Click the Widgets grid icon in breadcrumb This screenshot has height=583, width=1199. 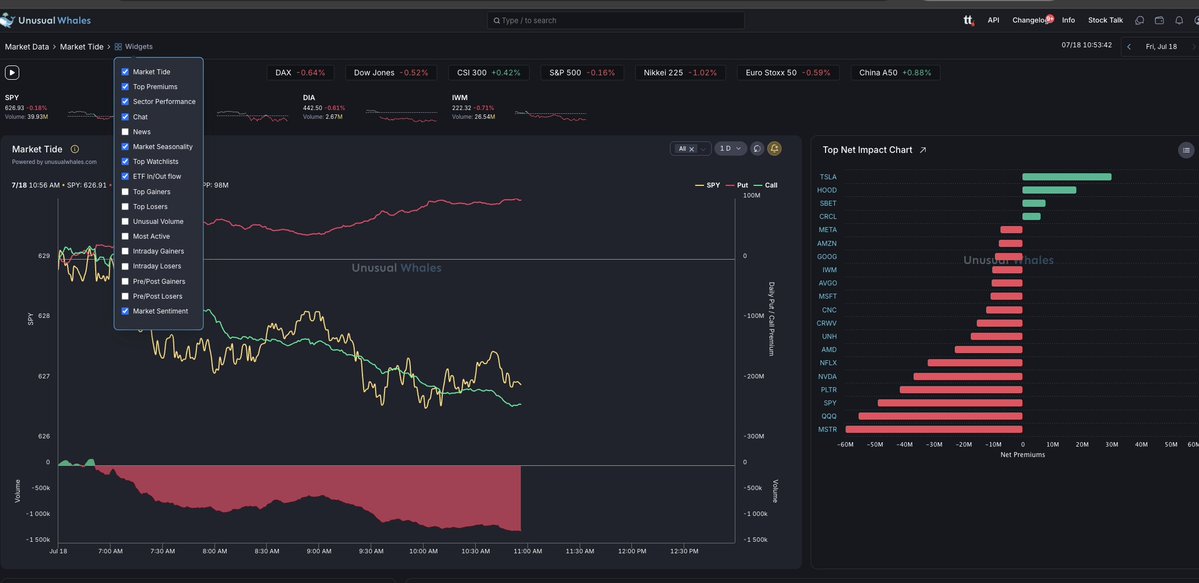[119, 47]
